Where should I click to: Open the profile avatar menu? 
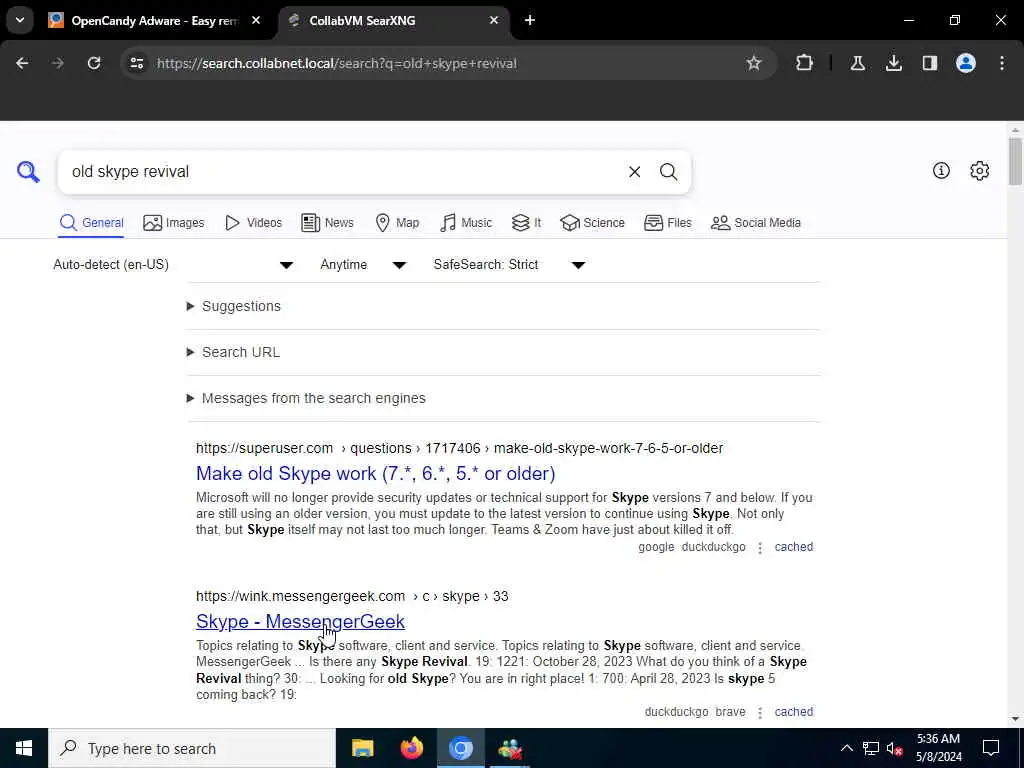tap(965, 63)
